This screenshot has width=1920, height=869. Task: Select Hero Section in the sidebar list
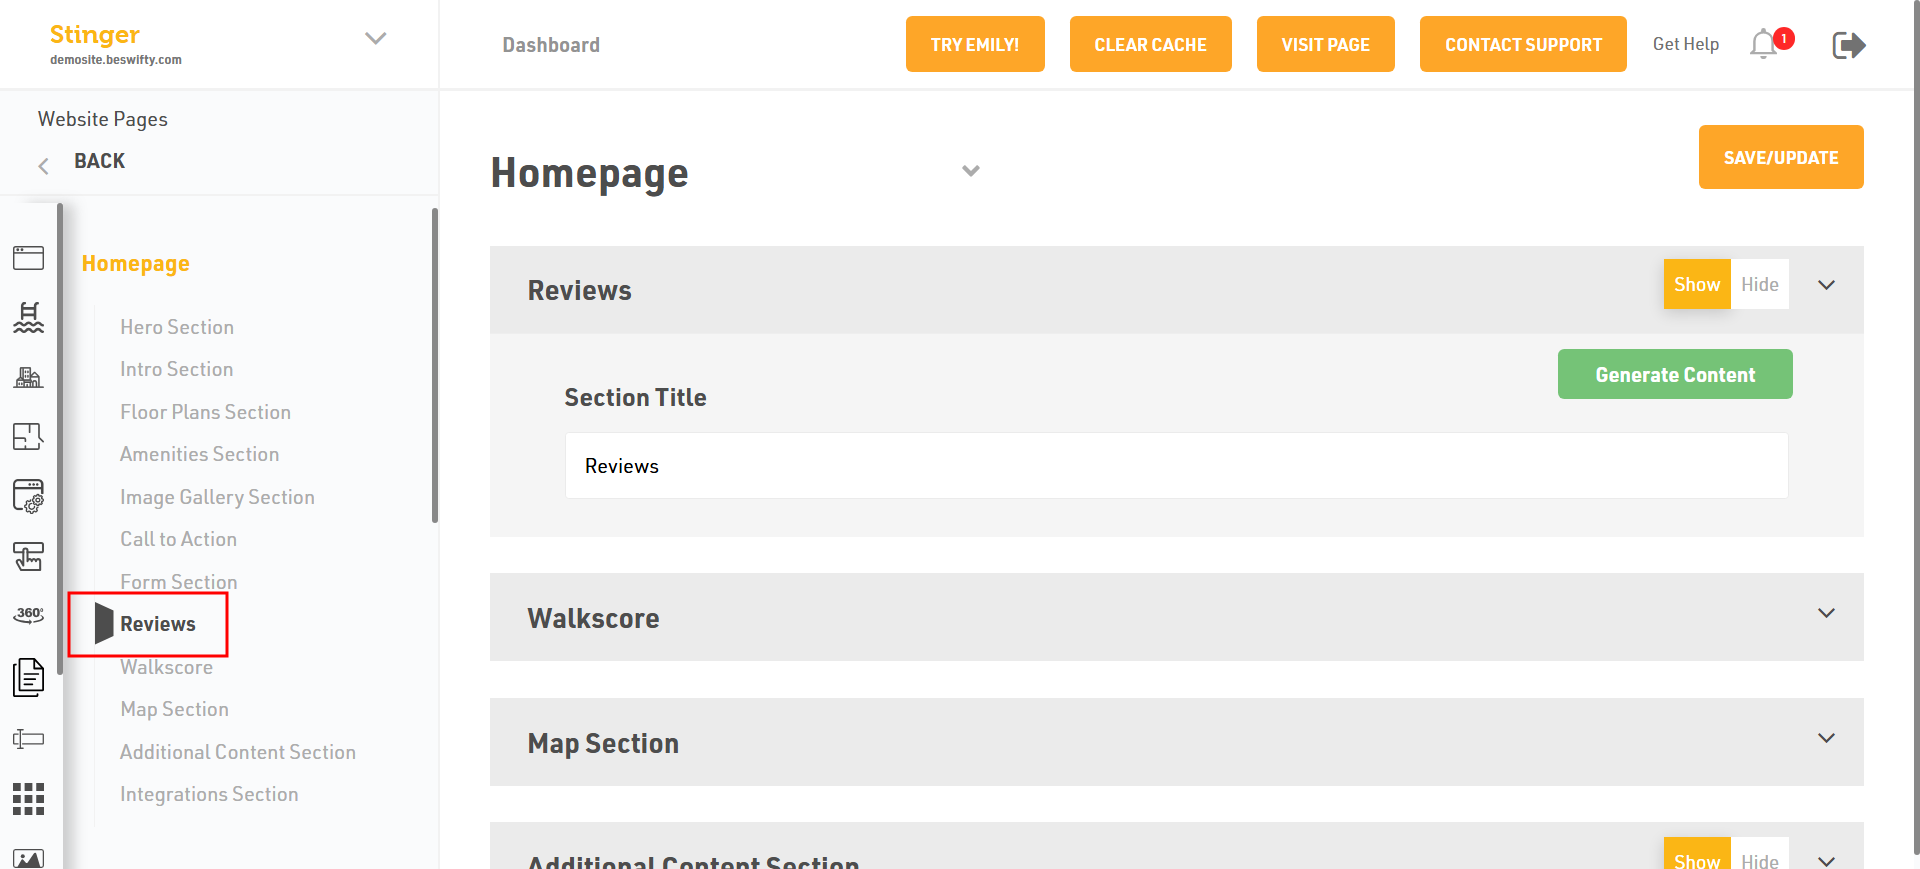177,327
